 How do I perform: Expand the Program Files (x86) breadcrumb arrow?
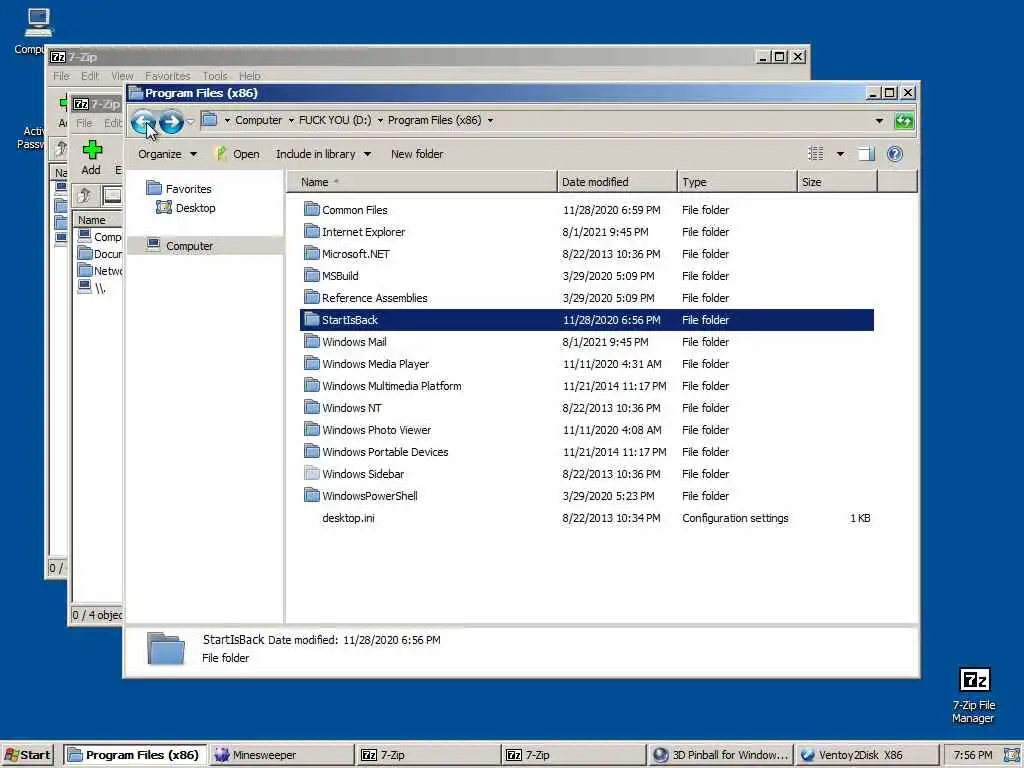pos(490,121)
